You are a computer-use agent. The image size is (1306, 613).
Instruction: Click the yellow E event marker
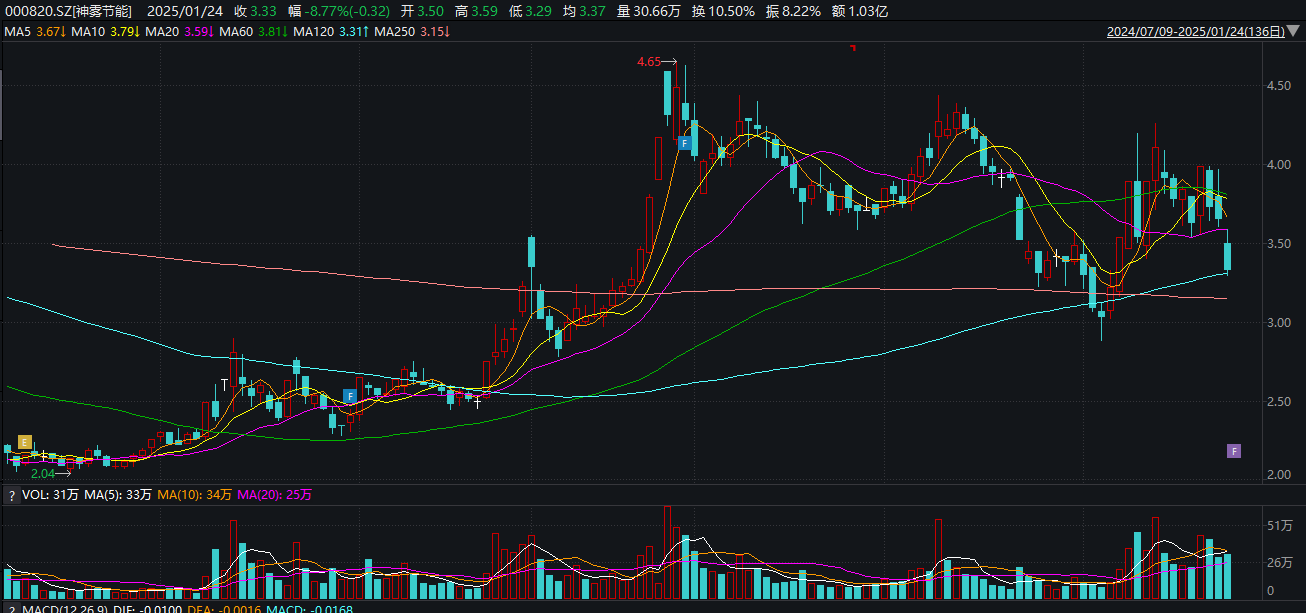click(x=25, y=442)
